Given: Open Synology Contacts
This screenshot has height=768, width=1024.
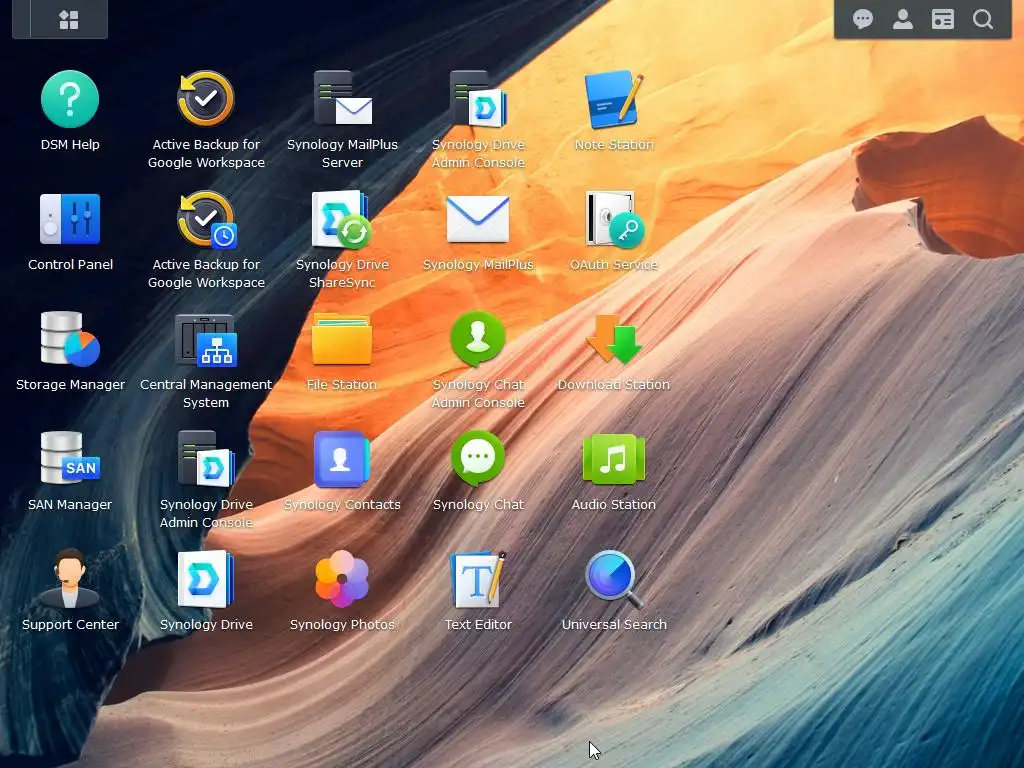Looking at the screenshot, I should (x=342, y=458).
